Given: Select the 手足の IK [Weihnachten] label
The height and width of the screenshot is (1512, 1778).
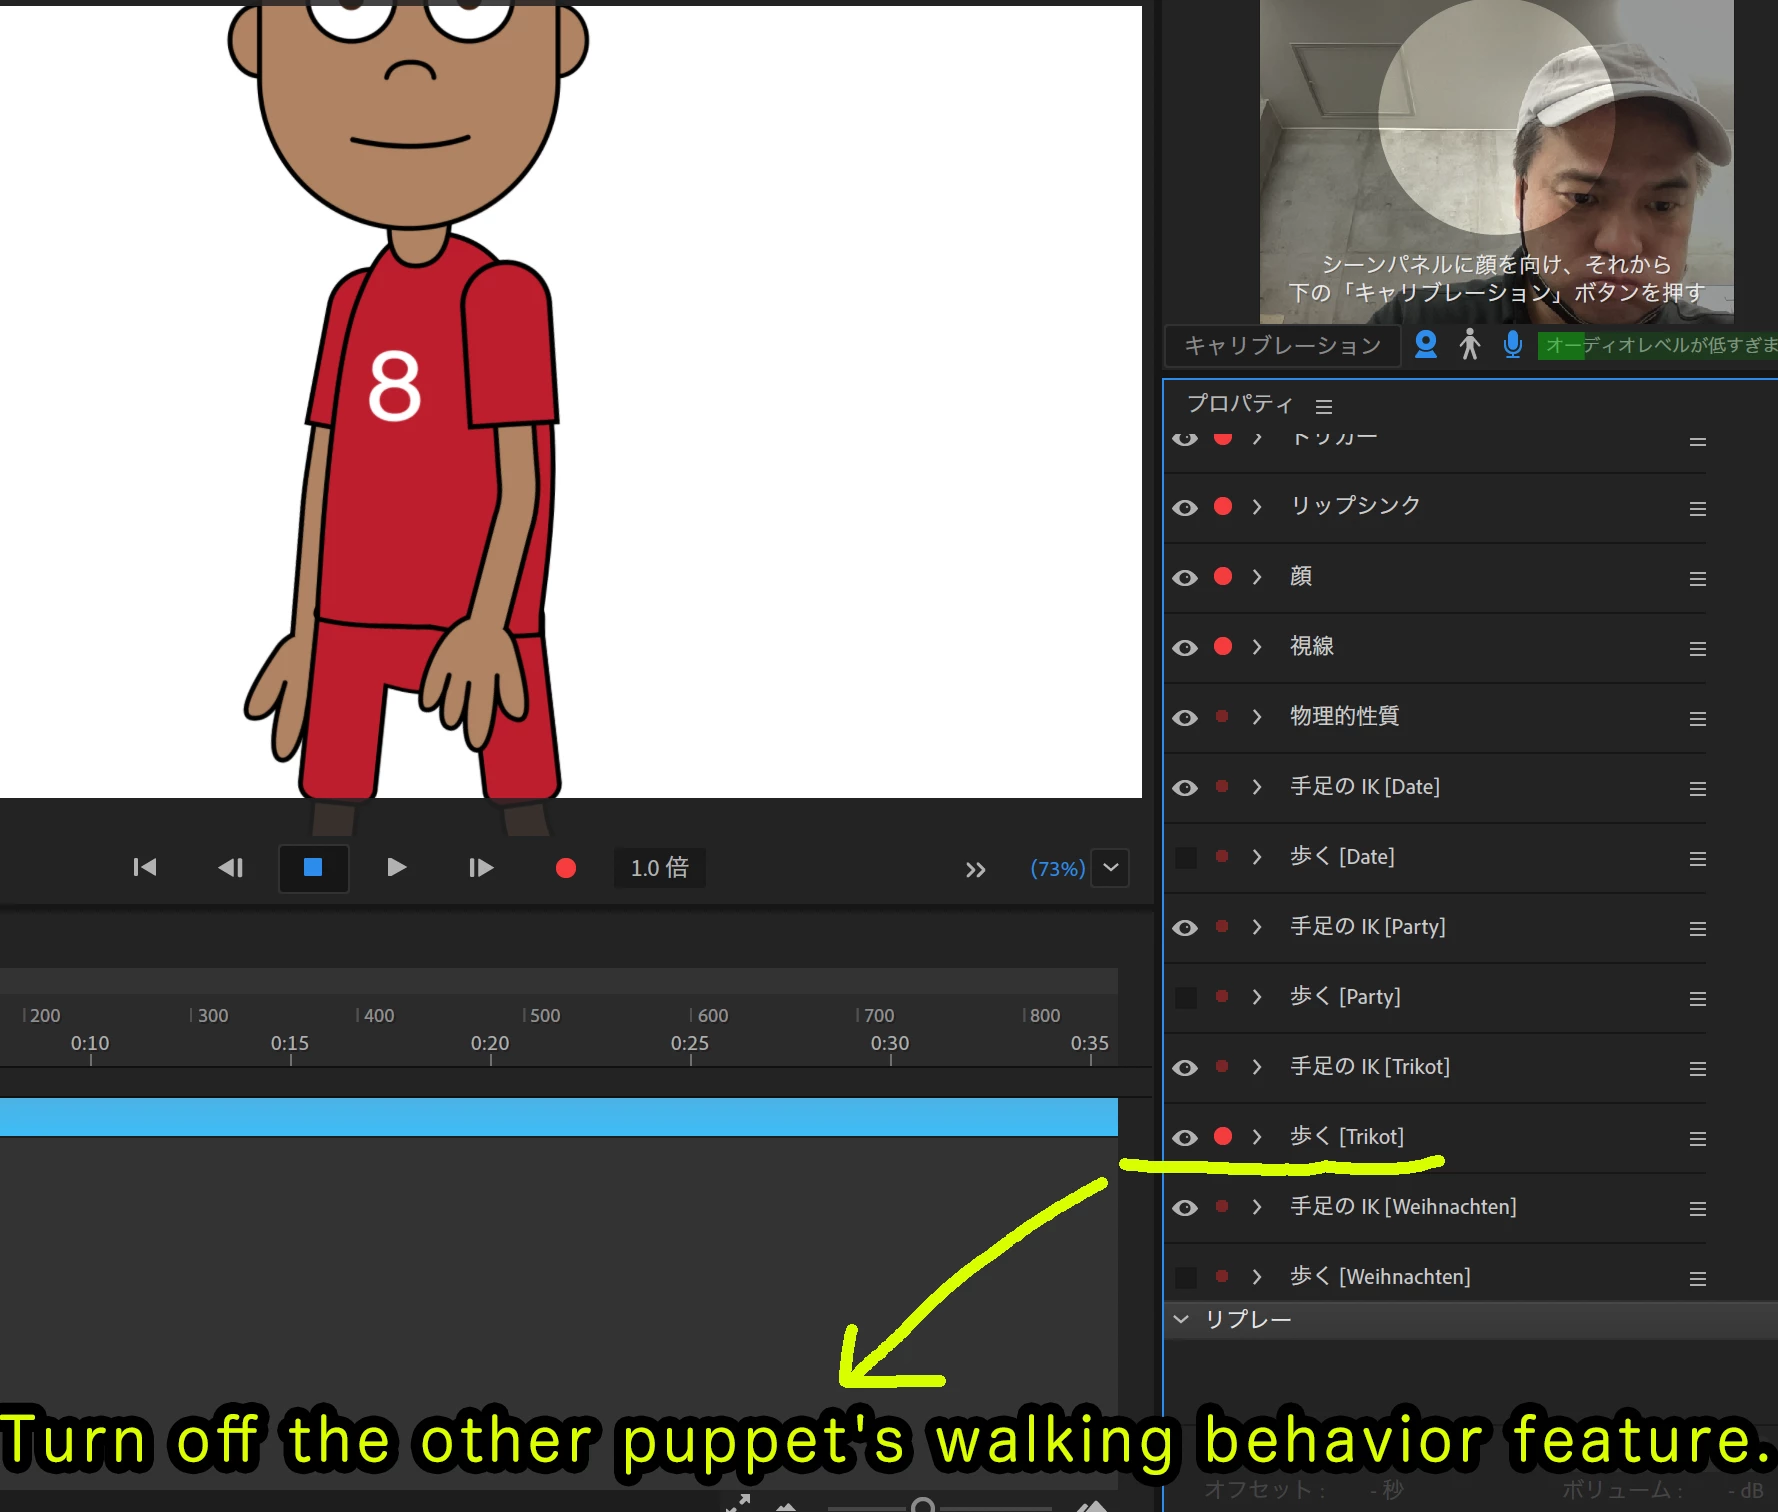Looking at the screenshot, I should point(1403,1207).
